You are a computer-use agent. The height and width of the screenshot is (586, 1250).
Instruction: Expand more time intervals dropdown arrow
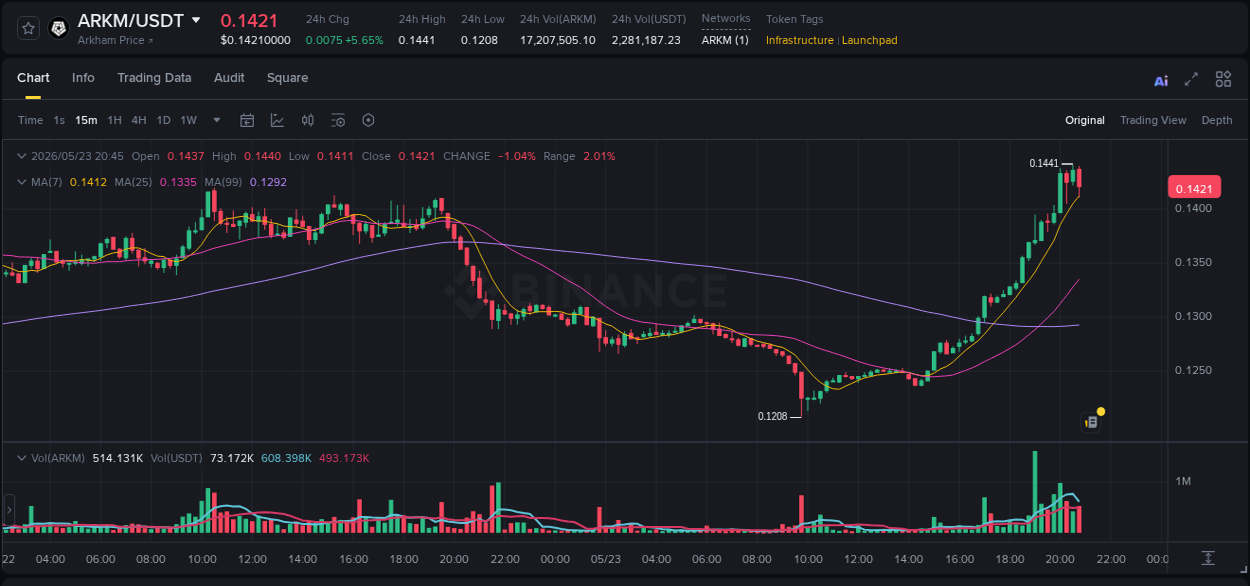[x=217, y=120]
